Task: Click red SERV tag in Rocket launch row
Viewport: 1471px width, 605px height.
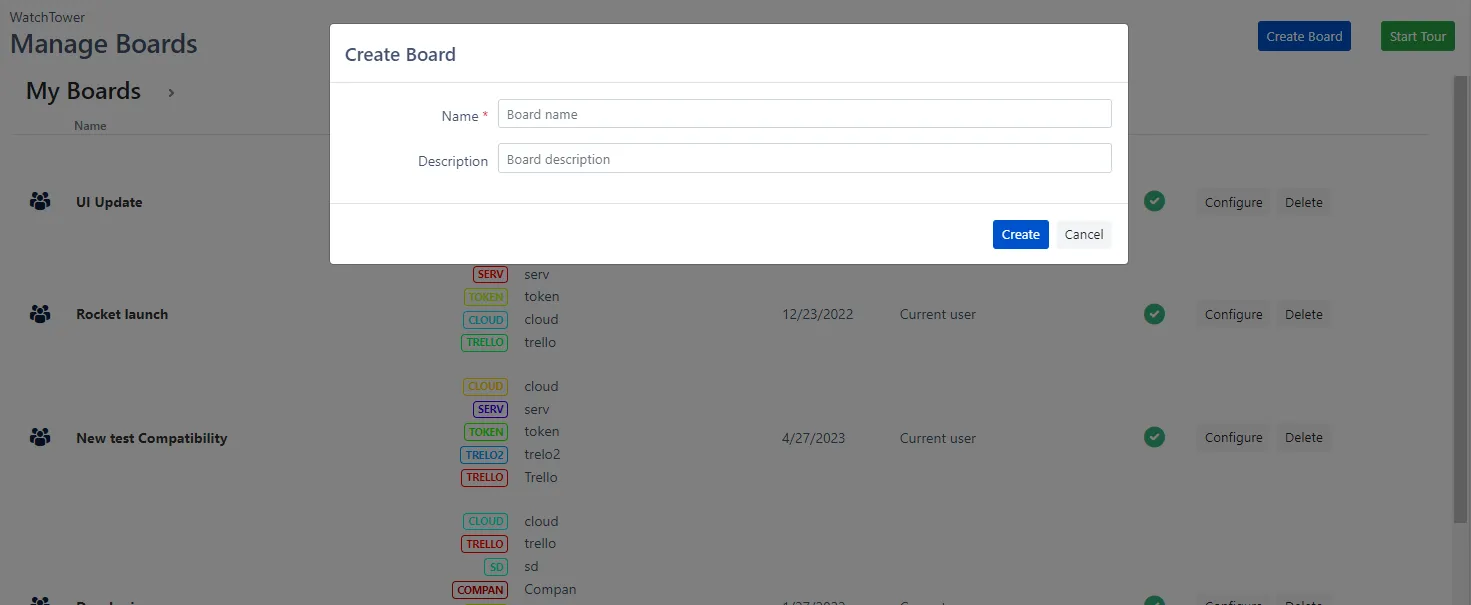Action: click(490, 274)
